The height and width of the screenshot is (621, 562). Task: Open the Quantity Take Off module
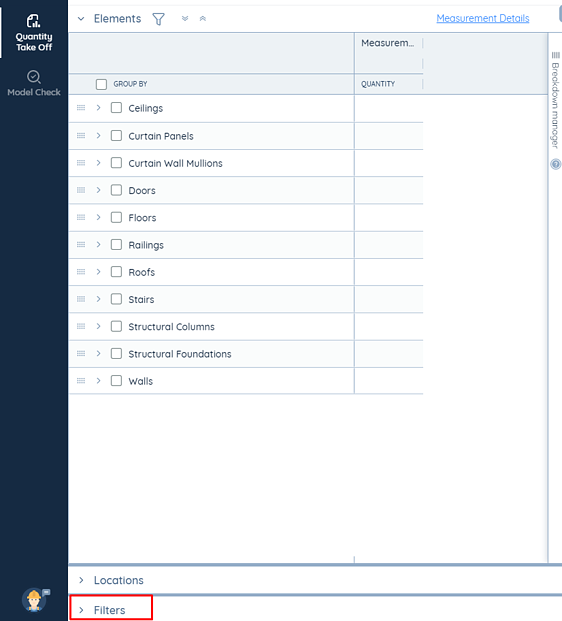pos(34,32)
